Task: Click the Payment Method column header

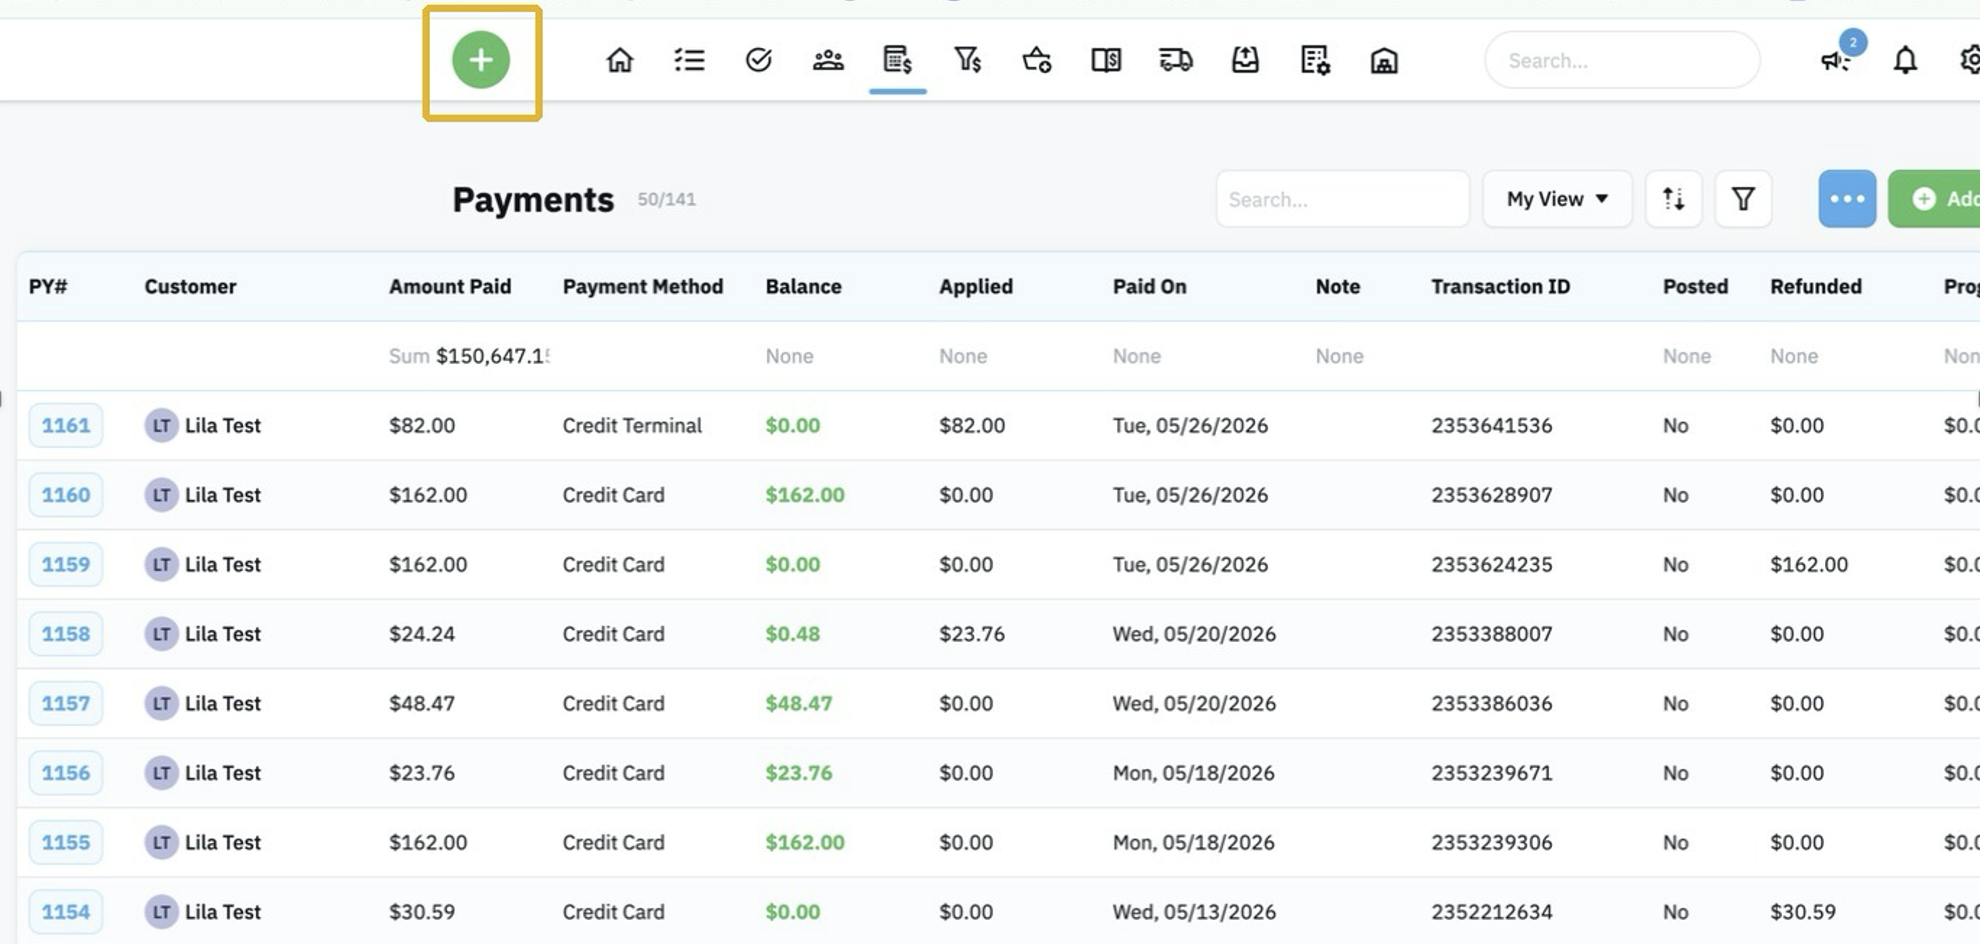Action: coord(643,287)
